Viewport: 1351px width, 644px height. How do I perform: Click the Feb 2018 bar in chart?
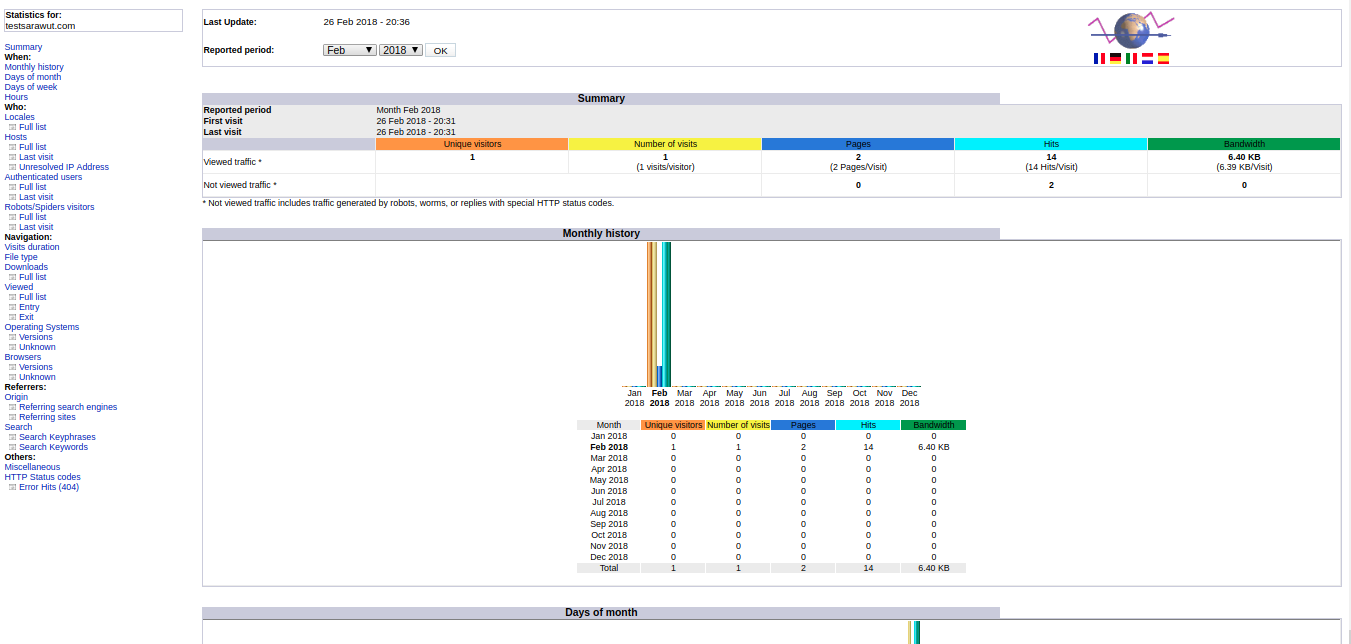pos(659,314)
